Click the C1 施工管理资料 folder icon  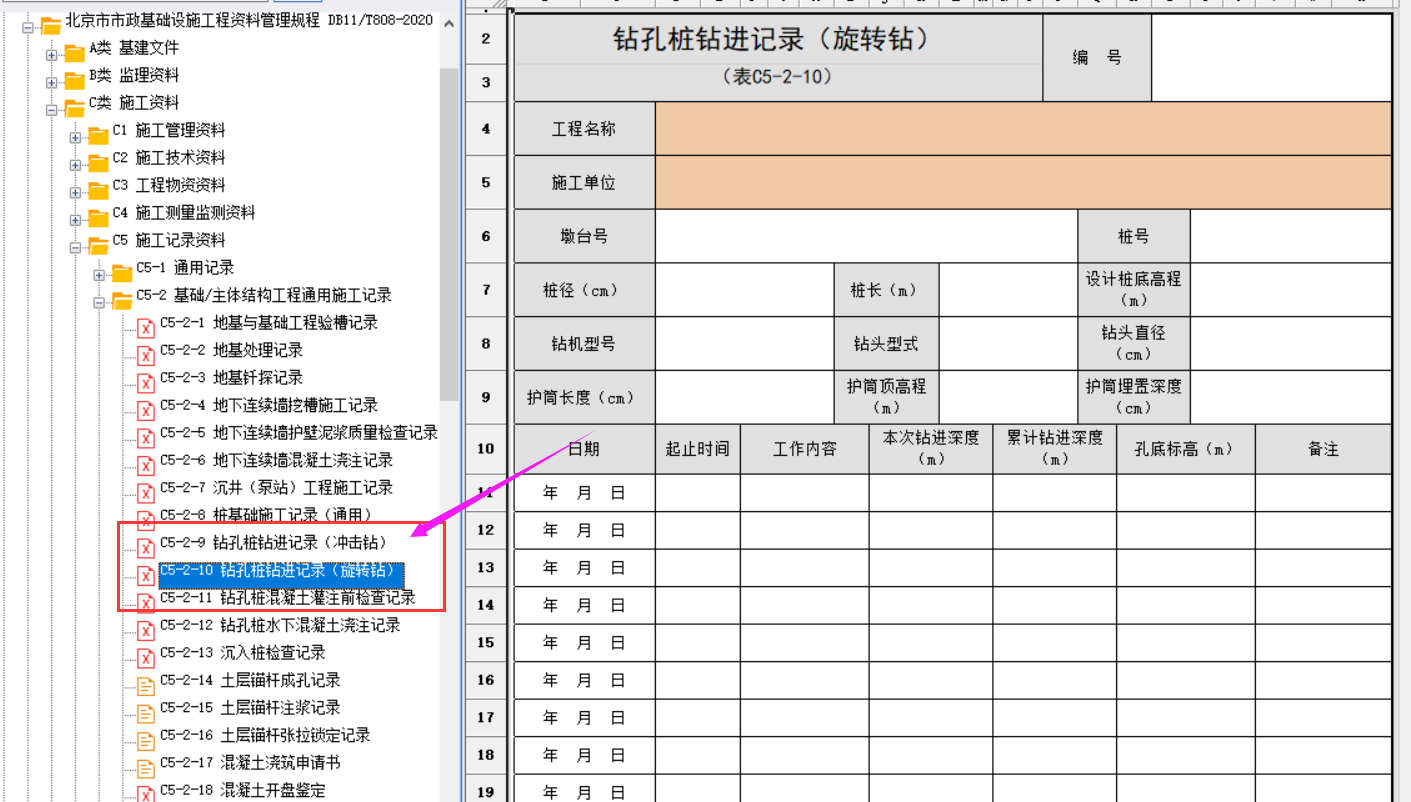(x=97, y=134)
